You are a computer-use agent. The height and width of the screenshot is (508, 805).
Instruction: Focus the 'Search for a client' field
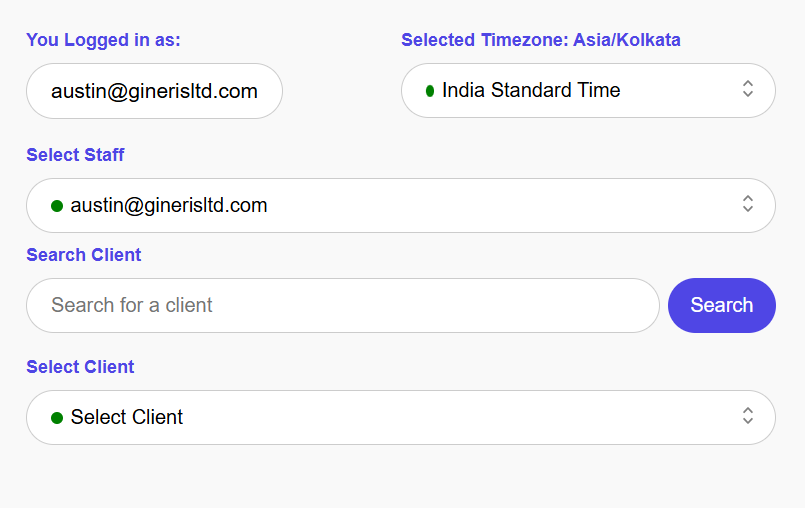coord(342,305)
